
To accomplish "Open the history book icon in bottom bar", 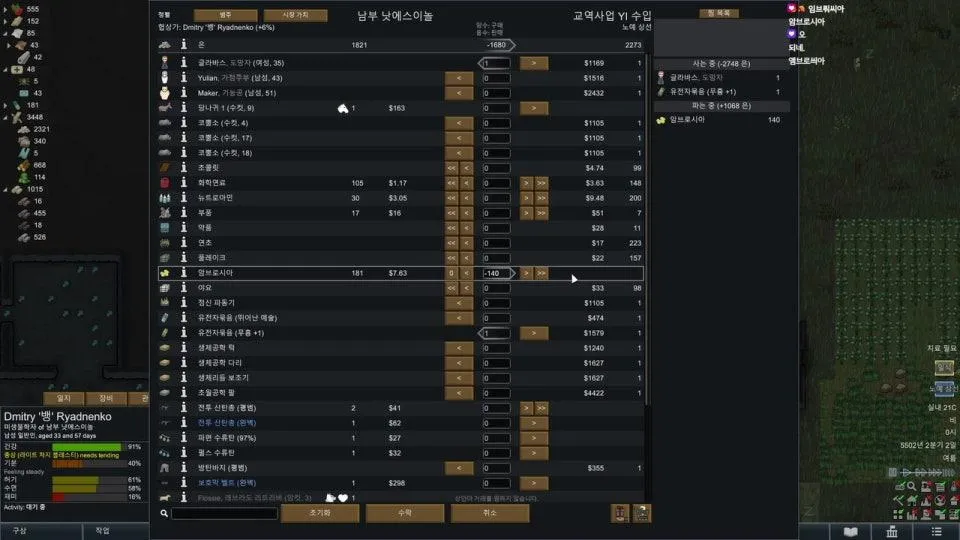I will pyautogui.click(x=850, y=531).
